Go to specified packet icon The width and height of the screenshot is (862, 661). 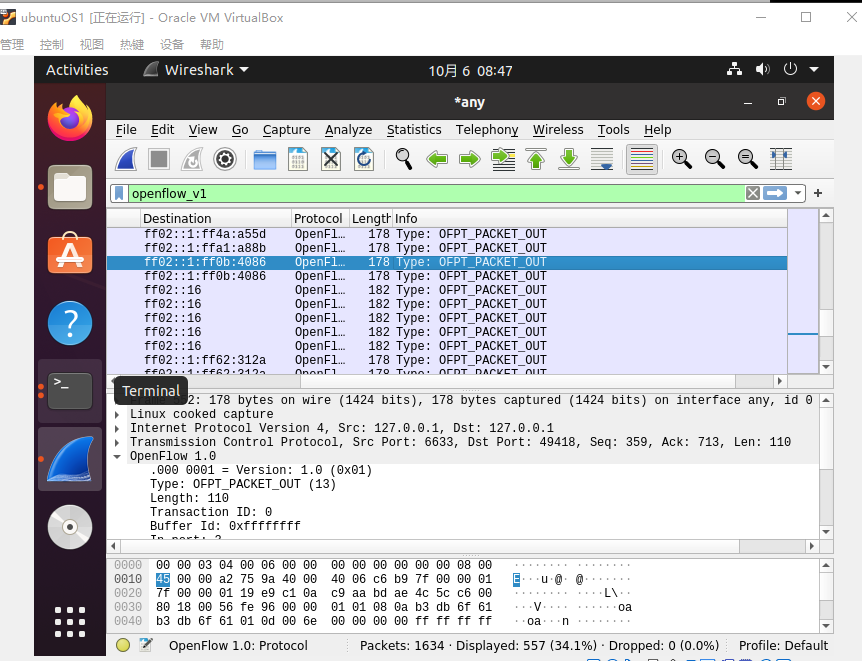[x=503, y=159]
